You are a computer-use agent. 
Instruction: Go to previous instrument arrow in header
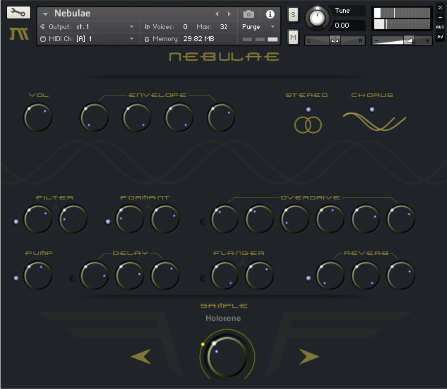217,14
